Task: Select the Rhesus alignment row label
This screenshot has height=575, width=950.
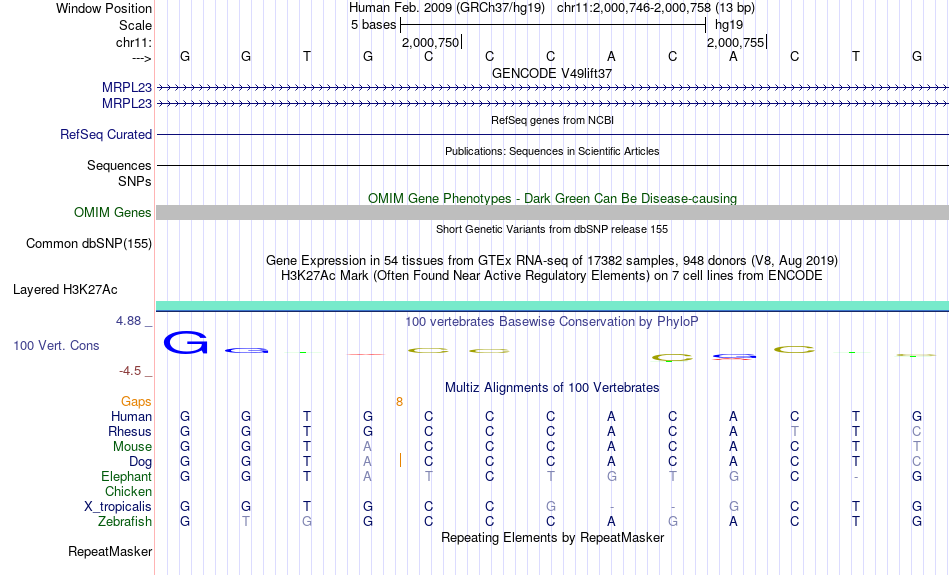Action: 130,431
